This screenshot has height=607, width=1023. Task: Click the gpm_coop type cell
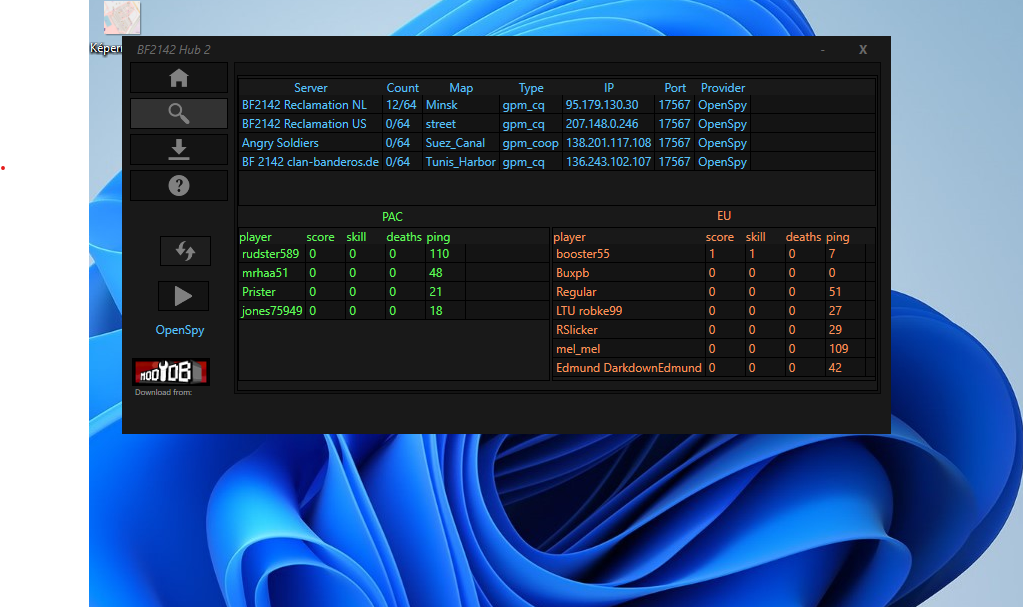click(x=530, y=142)
